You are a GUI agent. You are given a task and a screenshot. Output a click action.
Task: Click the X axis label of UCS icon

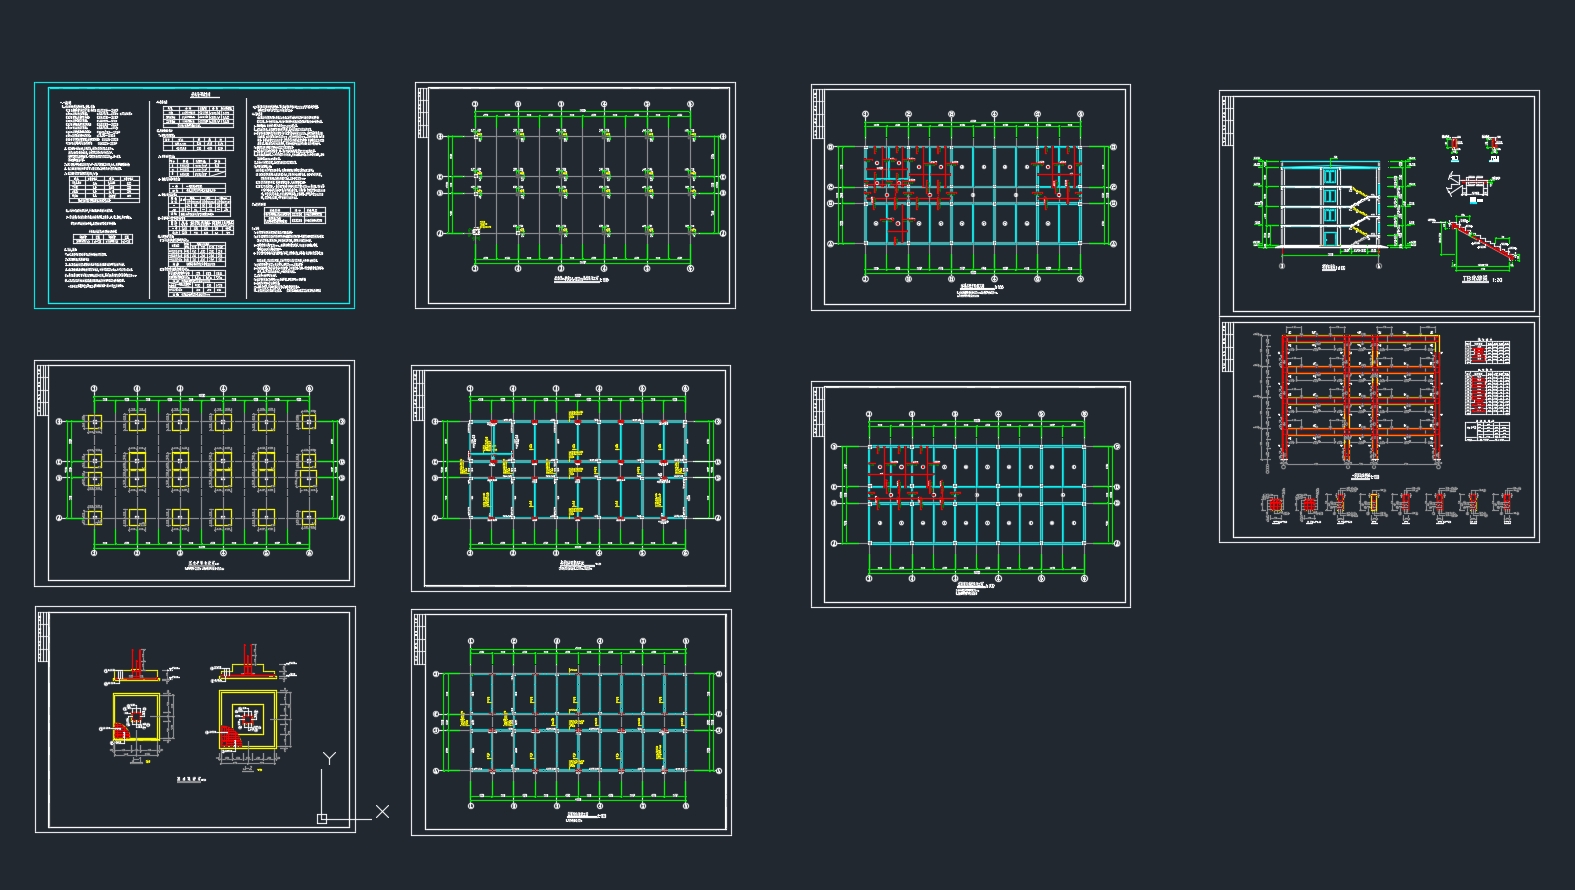pos(382,812)
